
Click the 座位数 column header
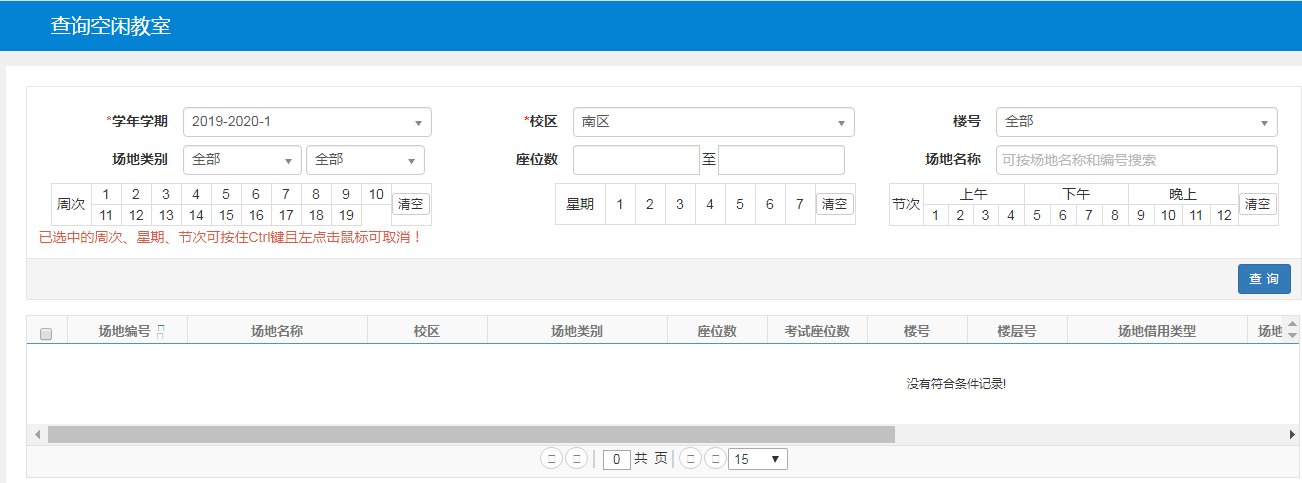point(717,331)
